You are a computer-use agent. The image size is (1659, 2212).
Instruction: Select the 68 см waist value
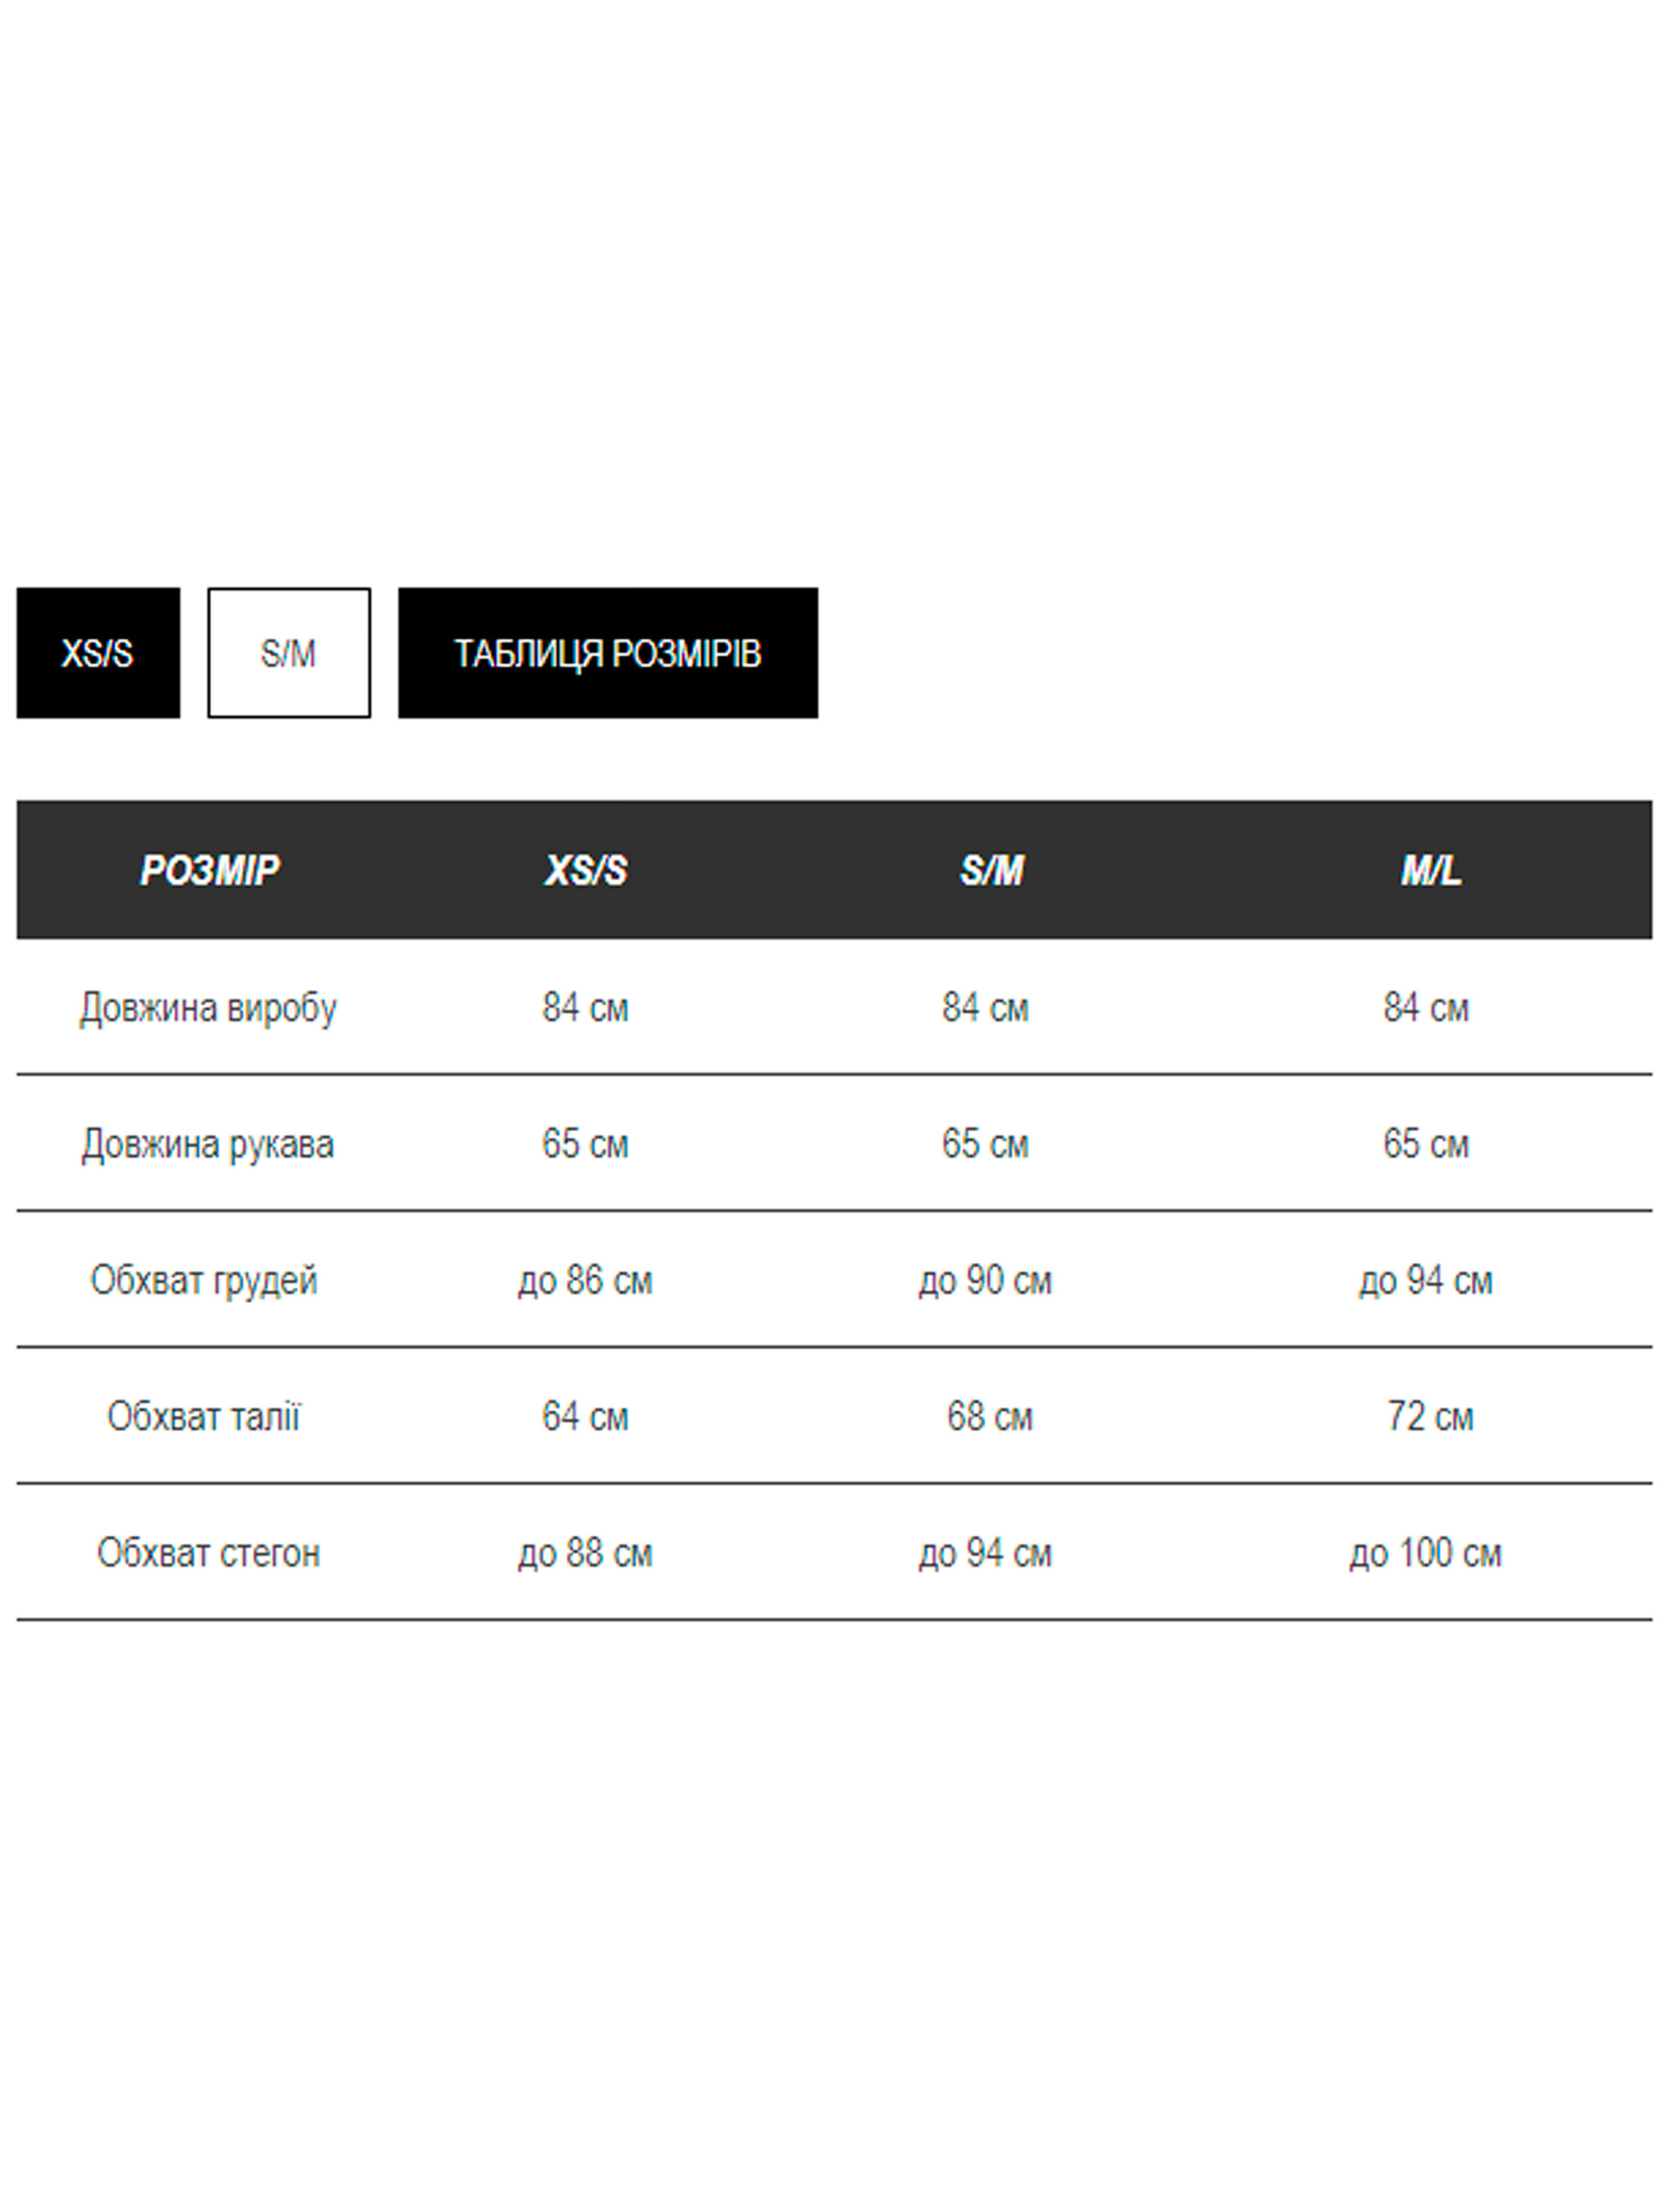pyautogui.click(x=989, y=1416)
